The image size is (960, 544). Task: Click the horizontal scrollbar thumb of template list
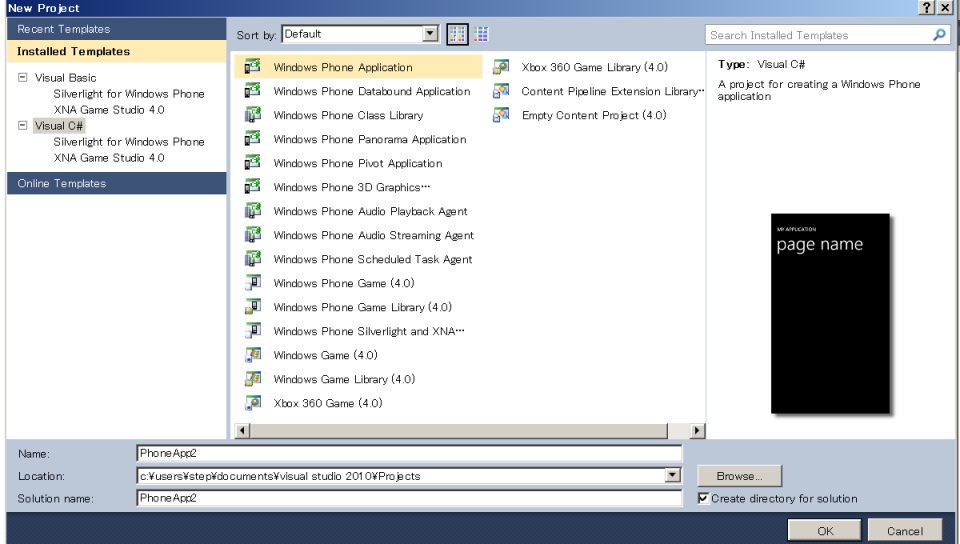pos(459,430)
